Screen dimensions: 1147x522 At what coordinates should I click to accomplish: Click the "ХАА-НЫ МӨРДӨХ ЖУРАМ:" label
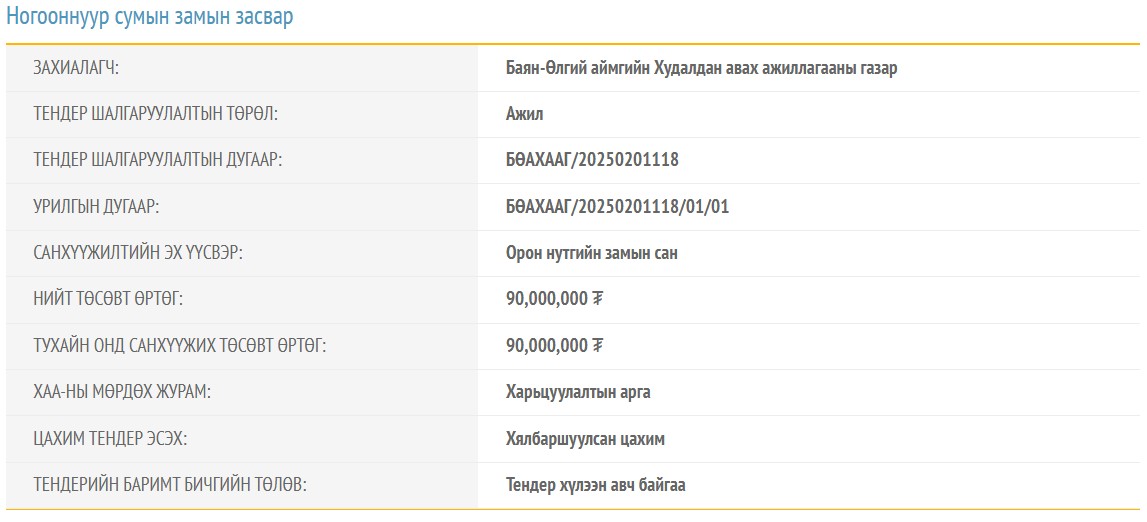[122, 392]
